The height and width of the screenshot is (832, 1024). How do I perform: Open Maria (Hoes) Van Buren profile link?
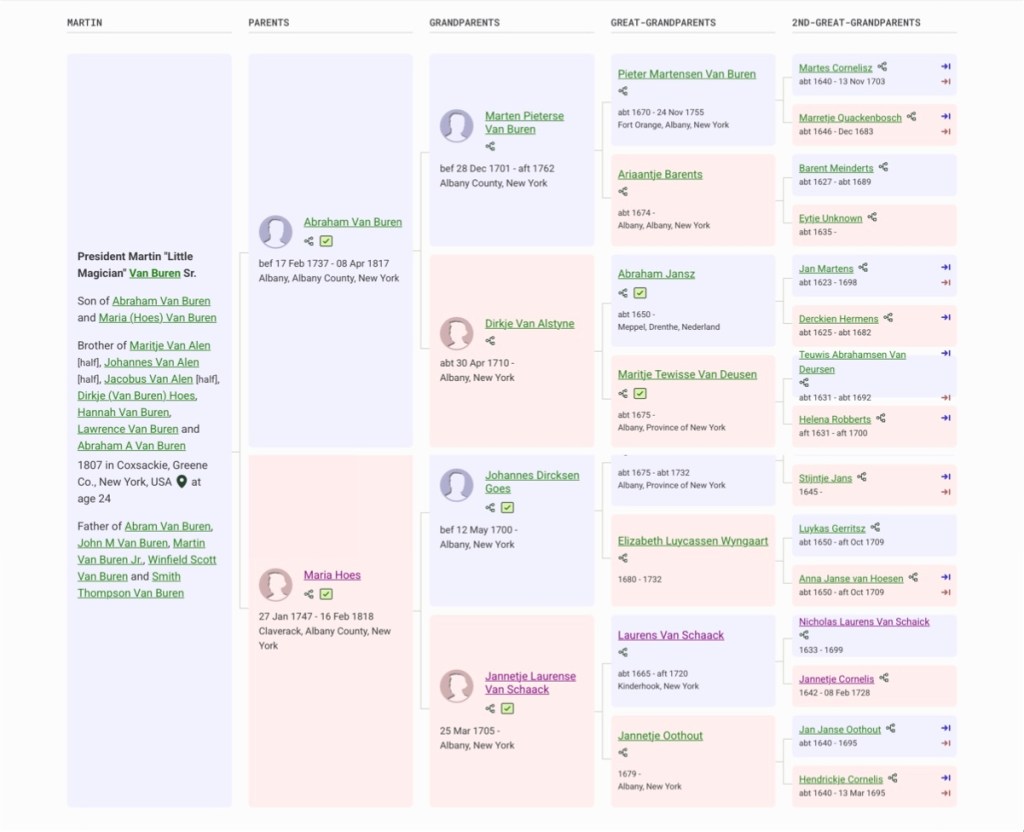[x=157, y=318]
